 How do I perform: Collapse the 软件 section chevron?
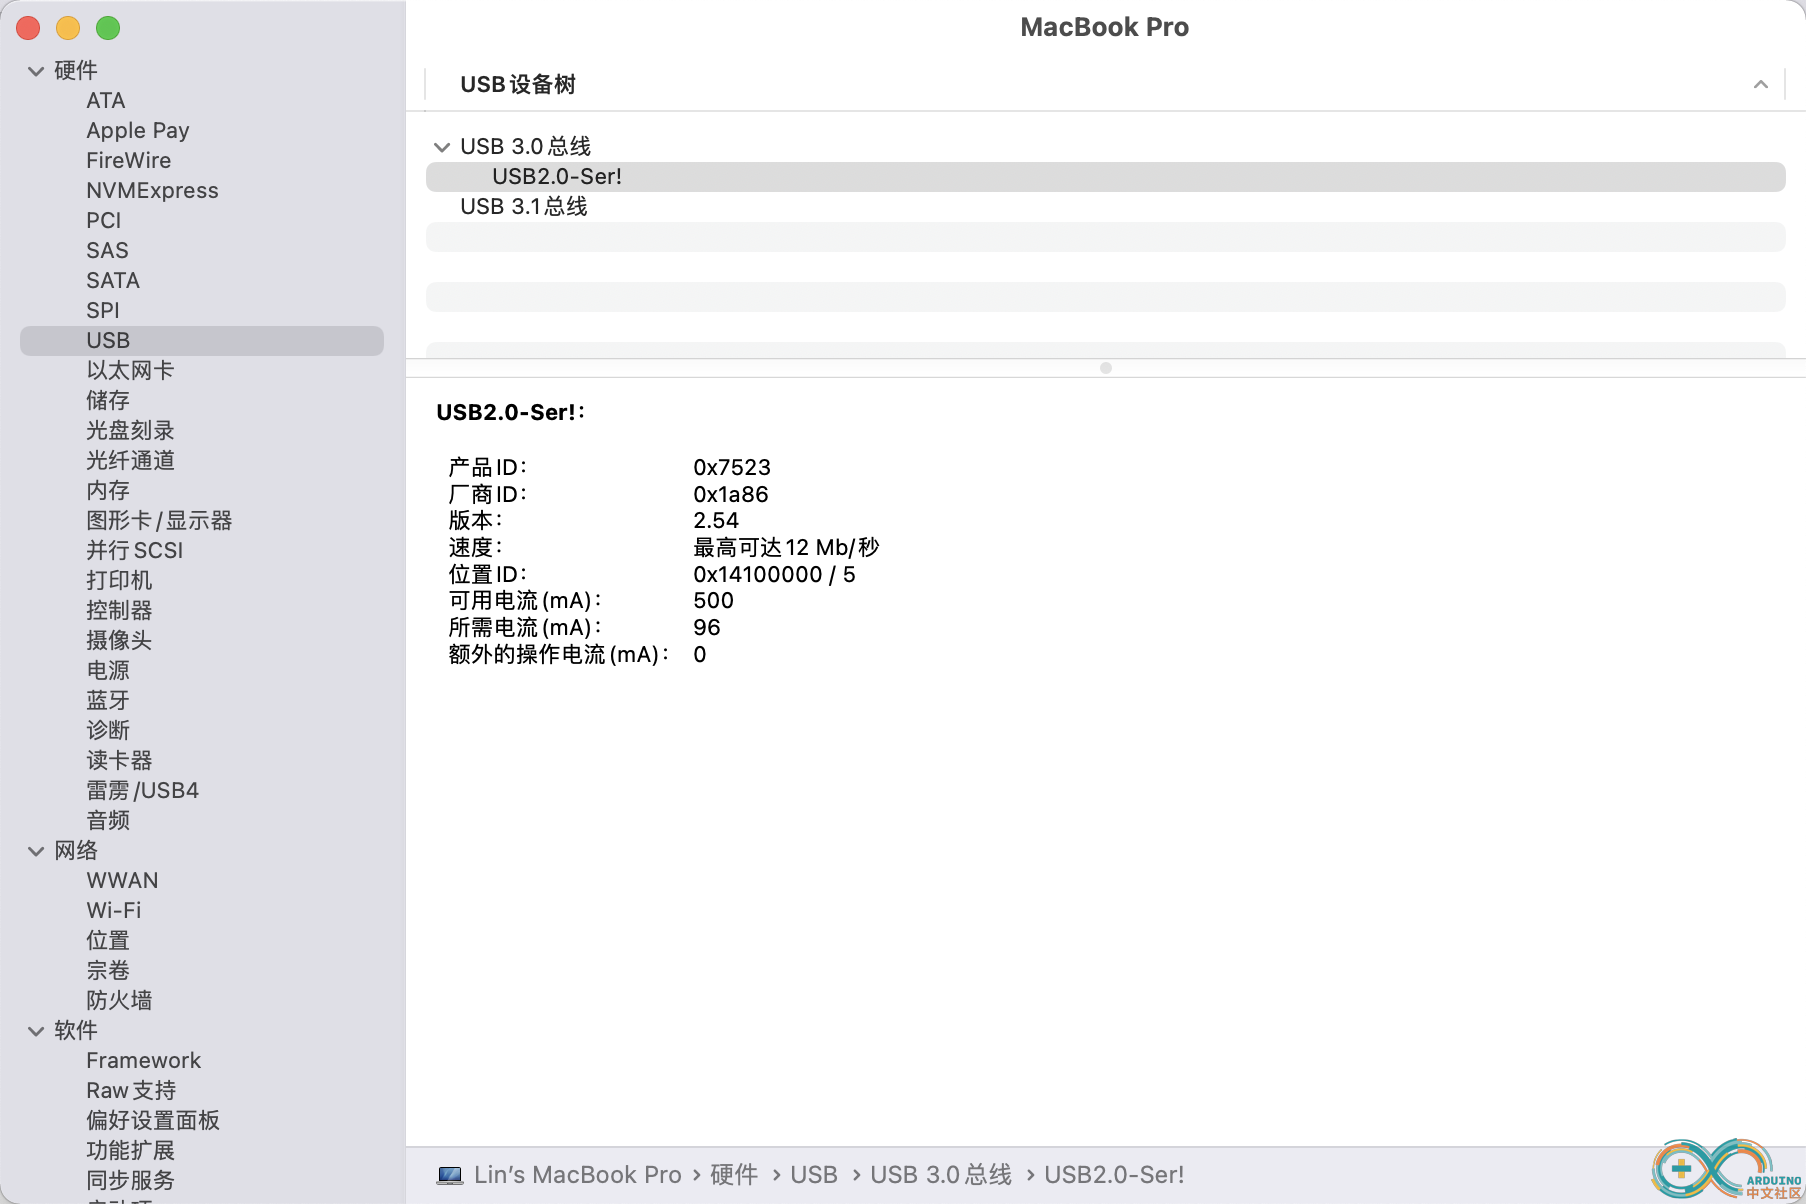36,1031
